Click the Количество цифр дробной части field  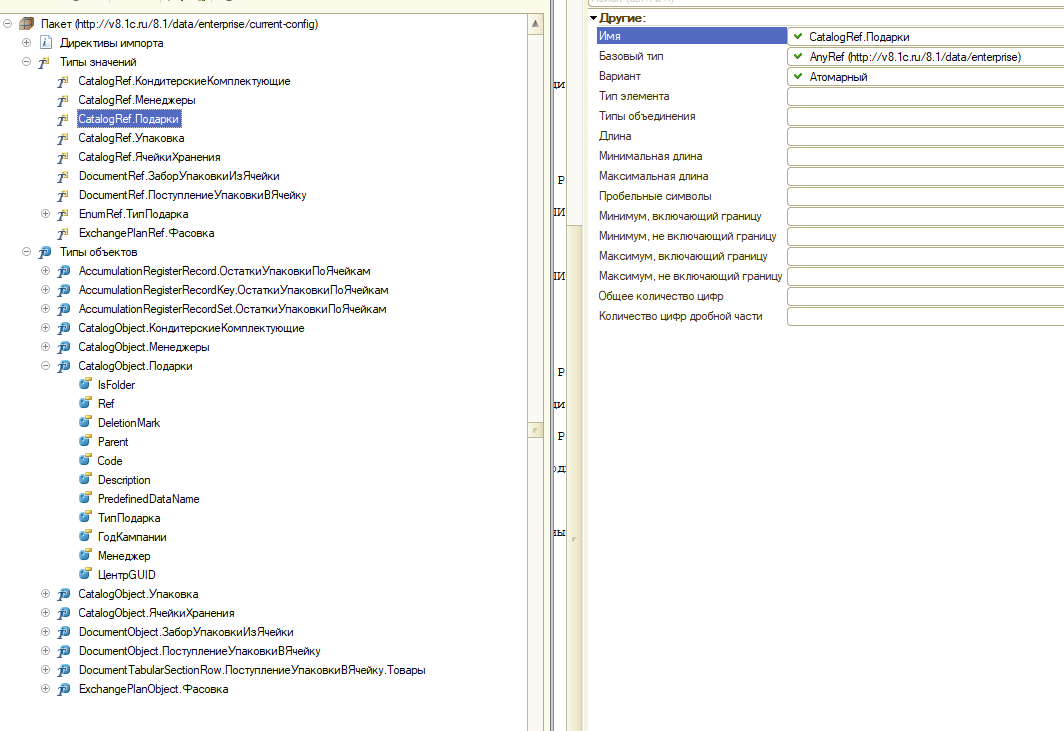(x=926, y=316)
